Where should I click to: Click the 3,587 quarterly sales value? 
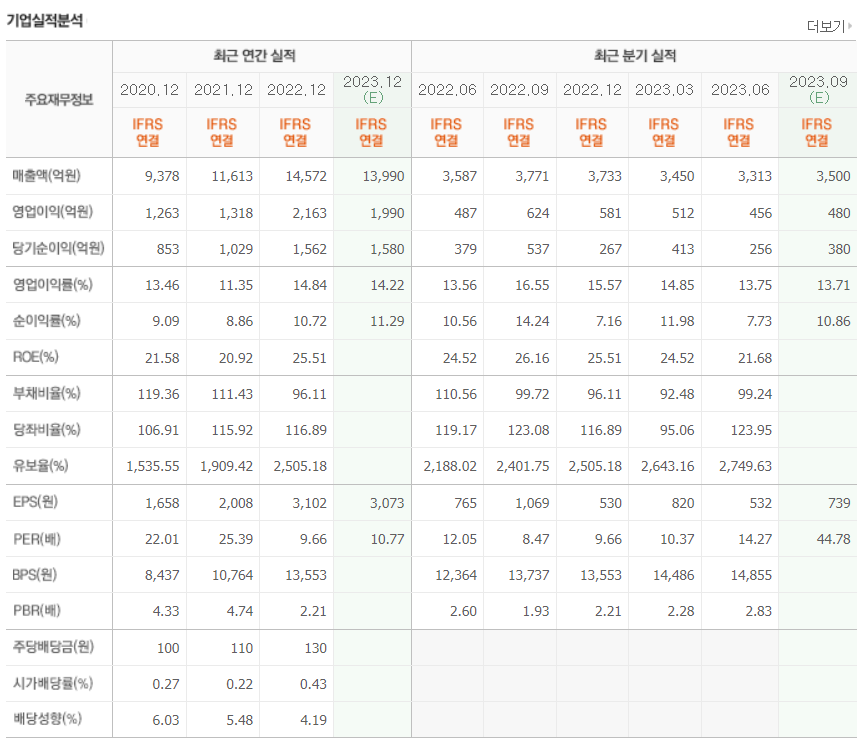coord(459,176)
